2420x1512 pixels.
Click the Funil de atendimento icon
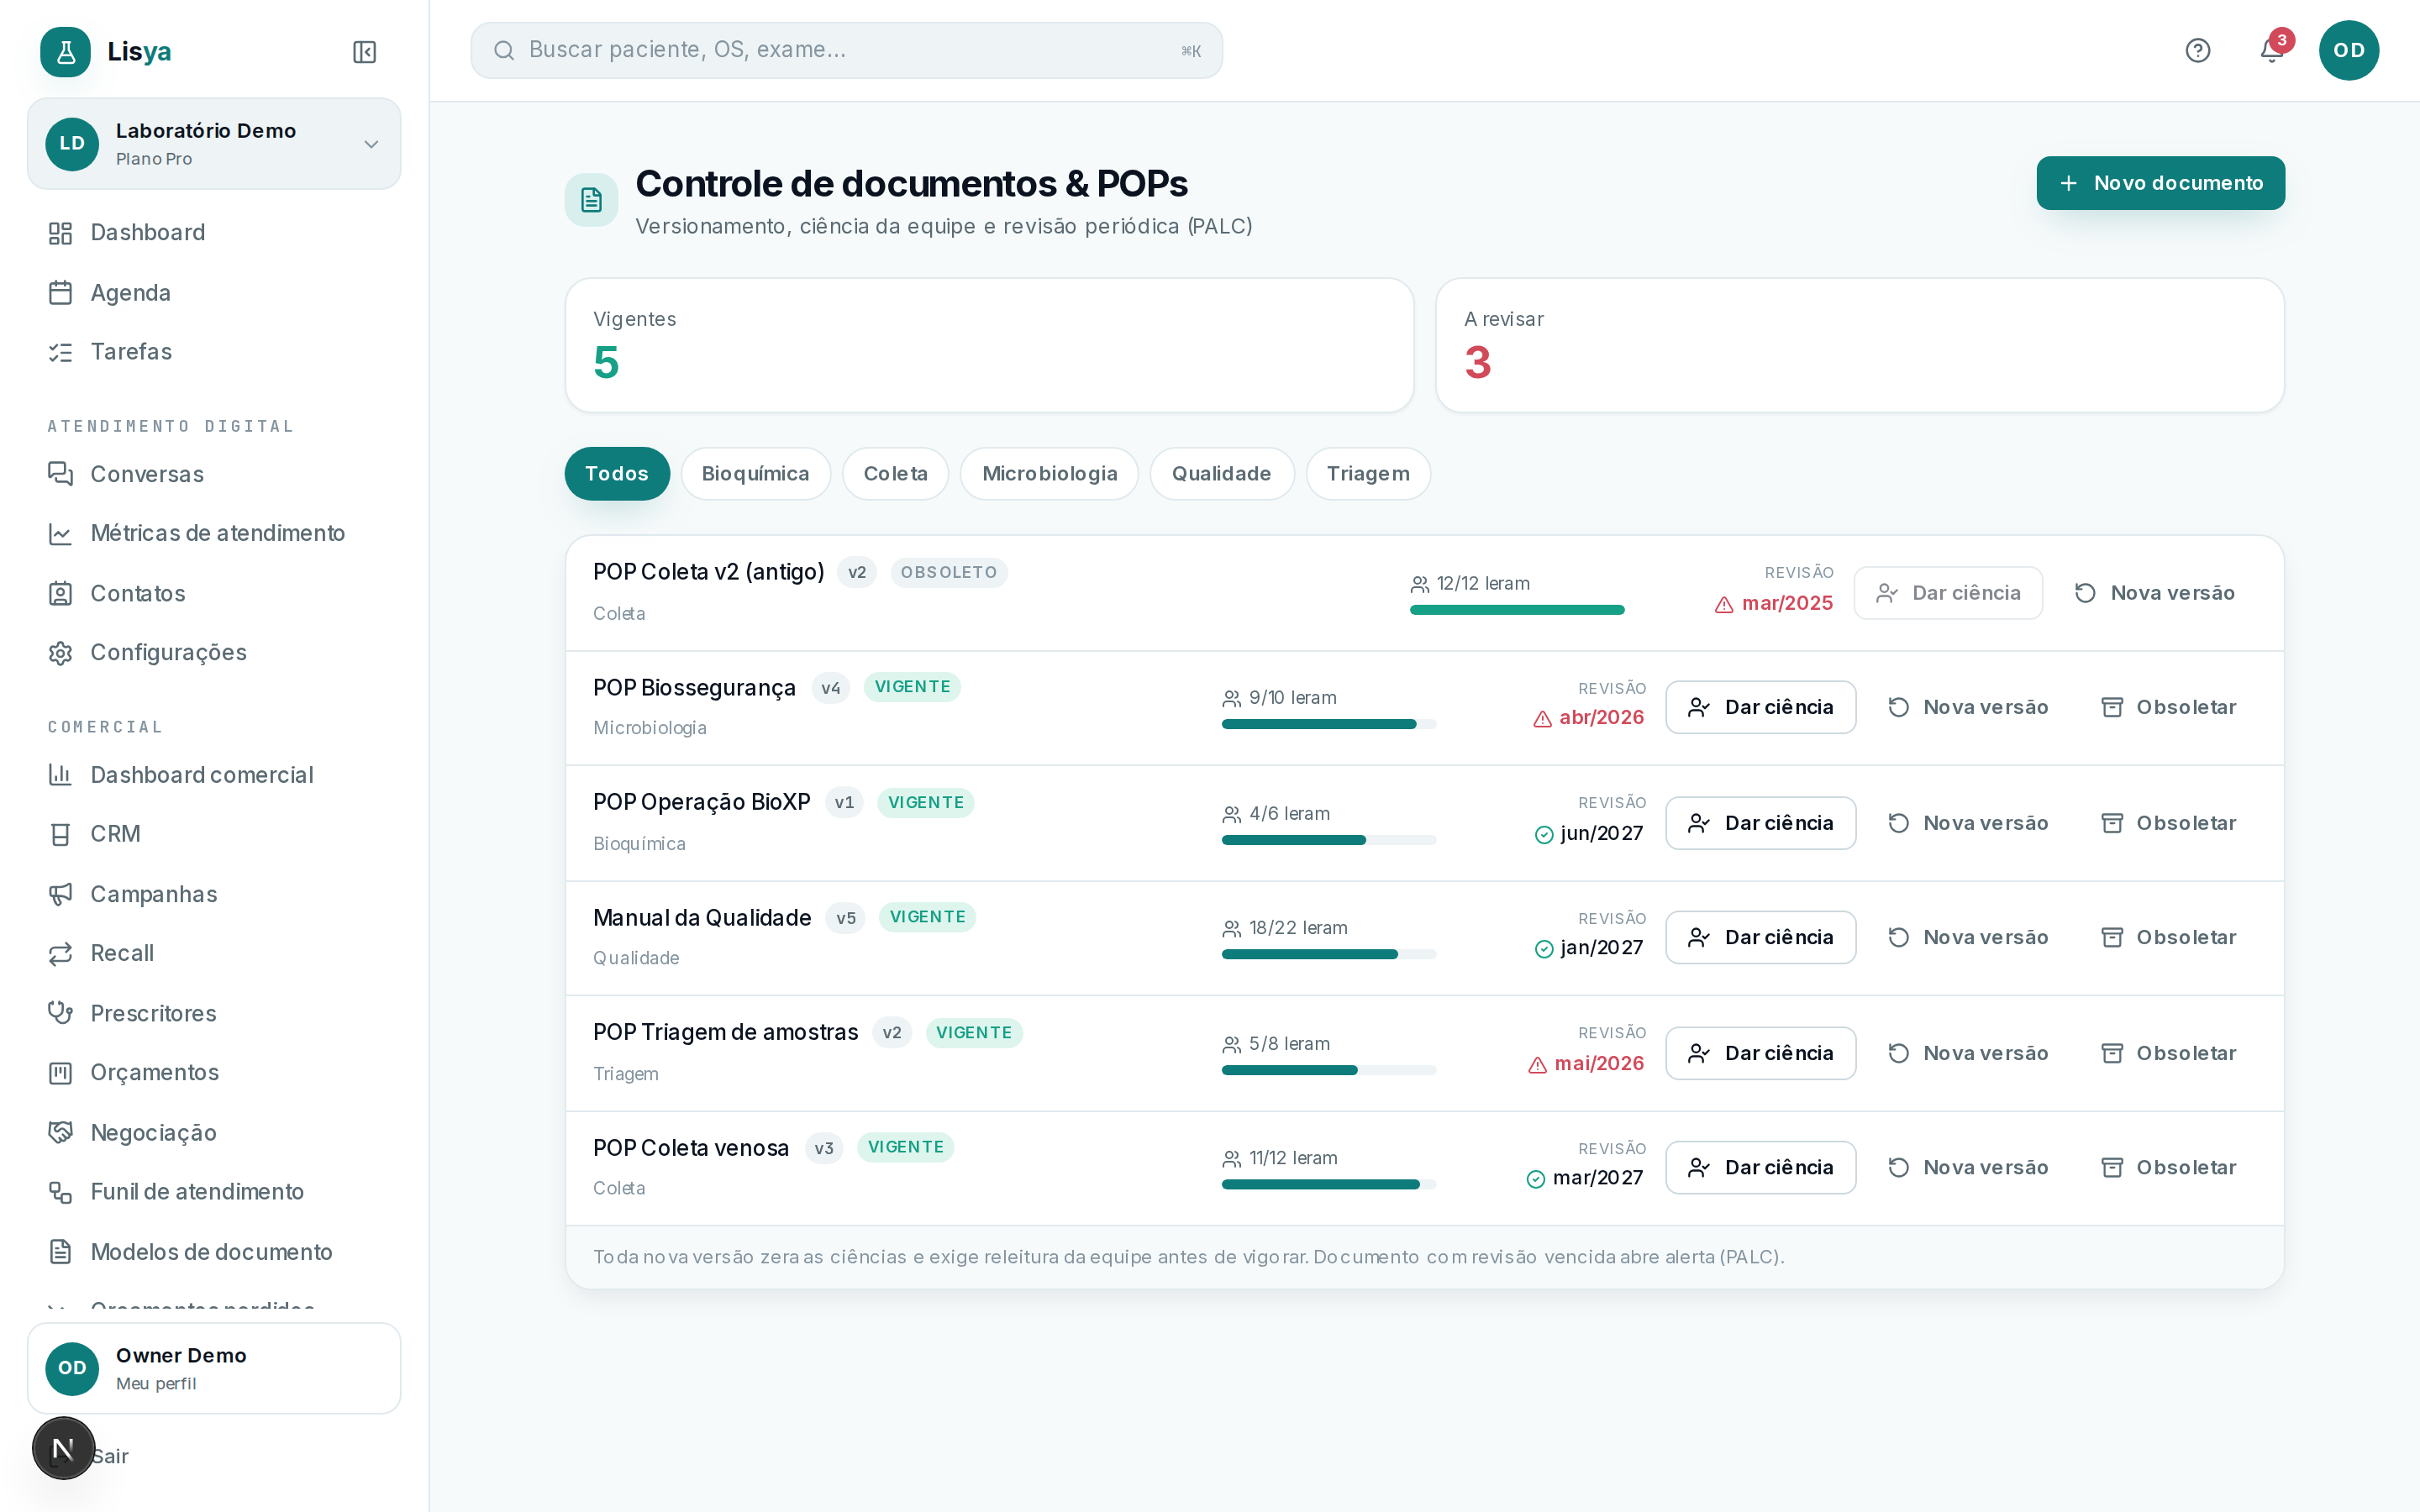(x=61, y=1192)
